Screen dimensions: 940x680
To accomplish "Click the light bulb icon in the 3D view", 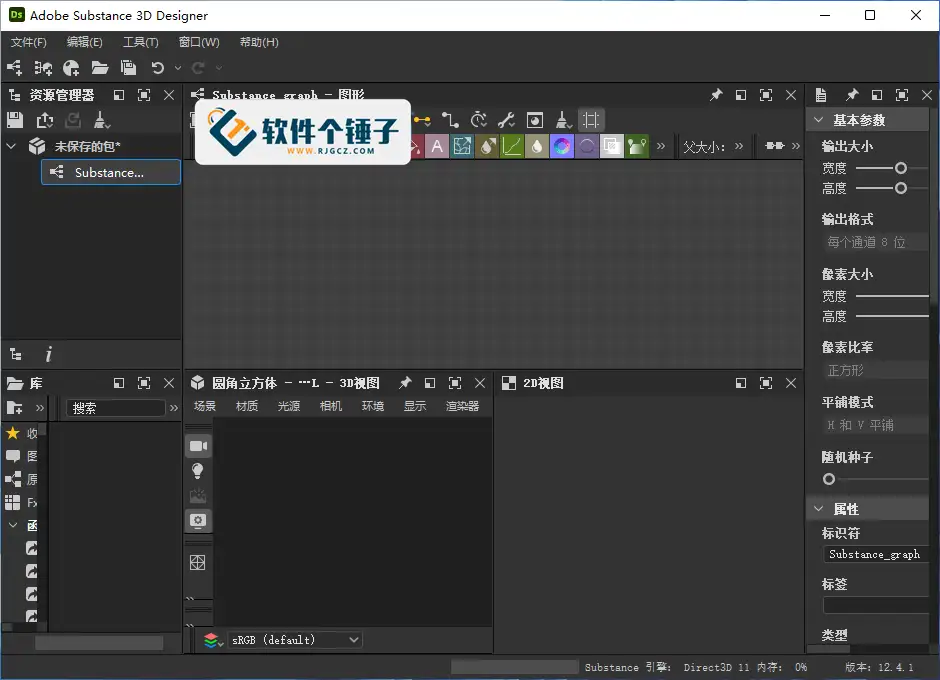I will click(198, 471).
